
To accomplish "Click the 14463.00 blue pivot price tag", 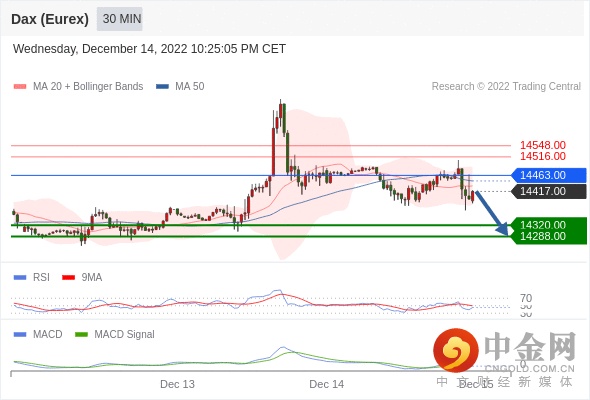I will tap(549, 175).
